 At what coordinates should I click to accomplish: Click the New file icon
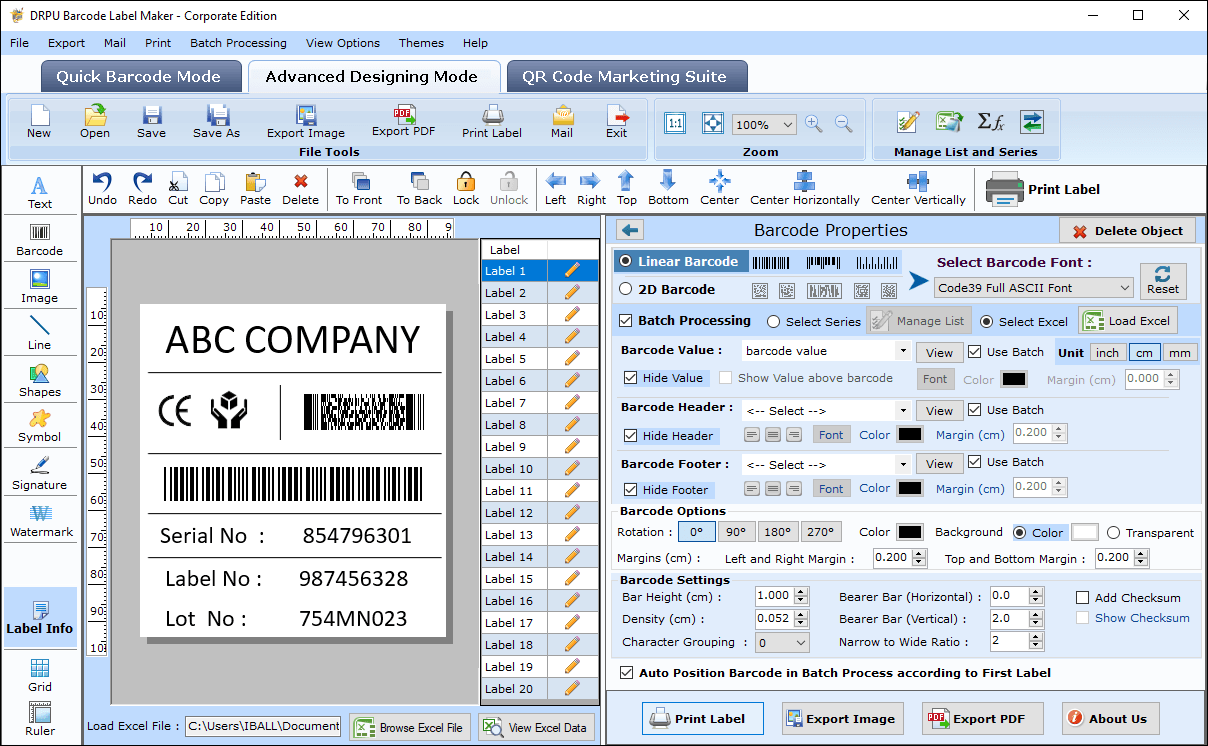pos(39,121)
